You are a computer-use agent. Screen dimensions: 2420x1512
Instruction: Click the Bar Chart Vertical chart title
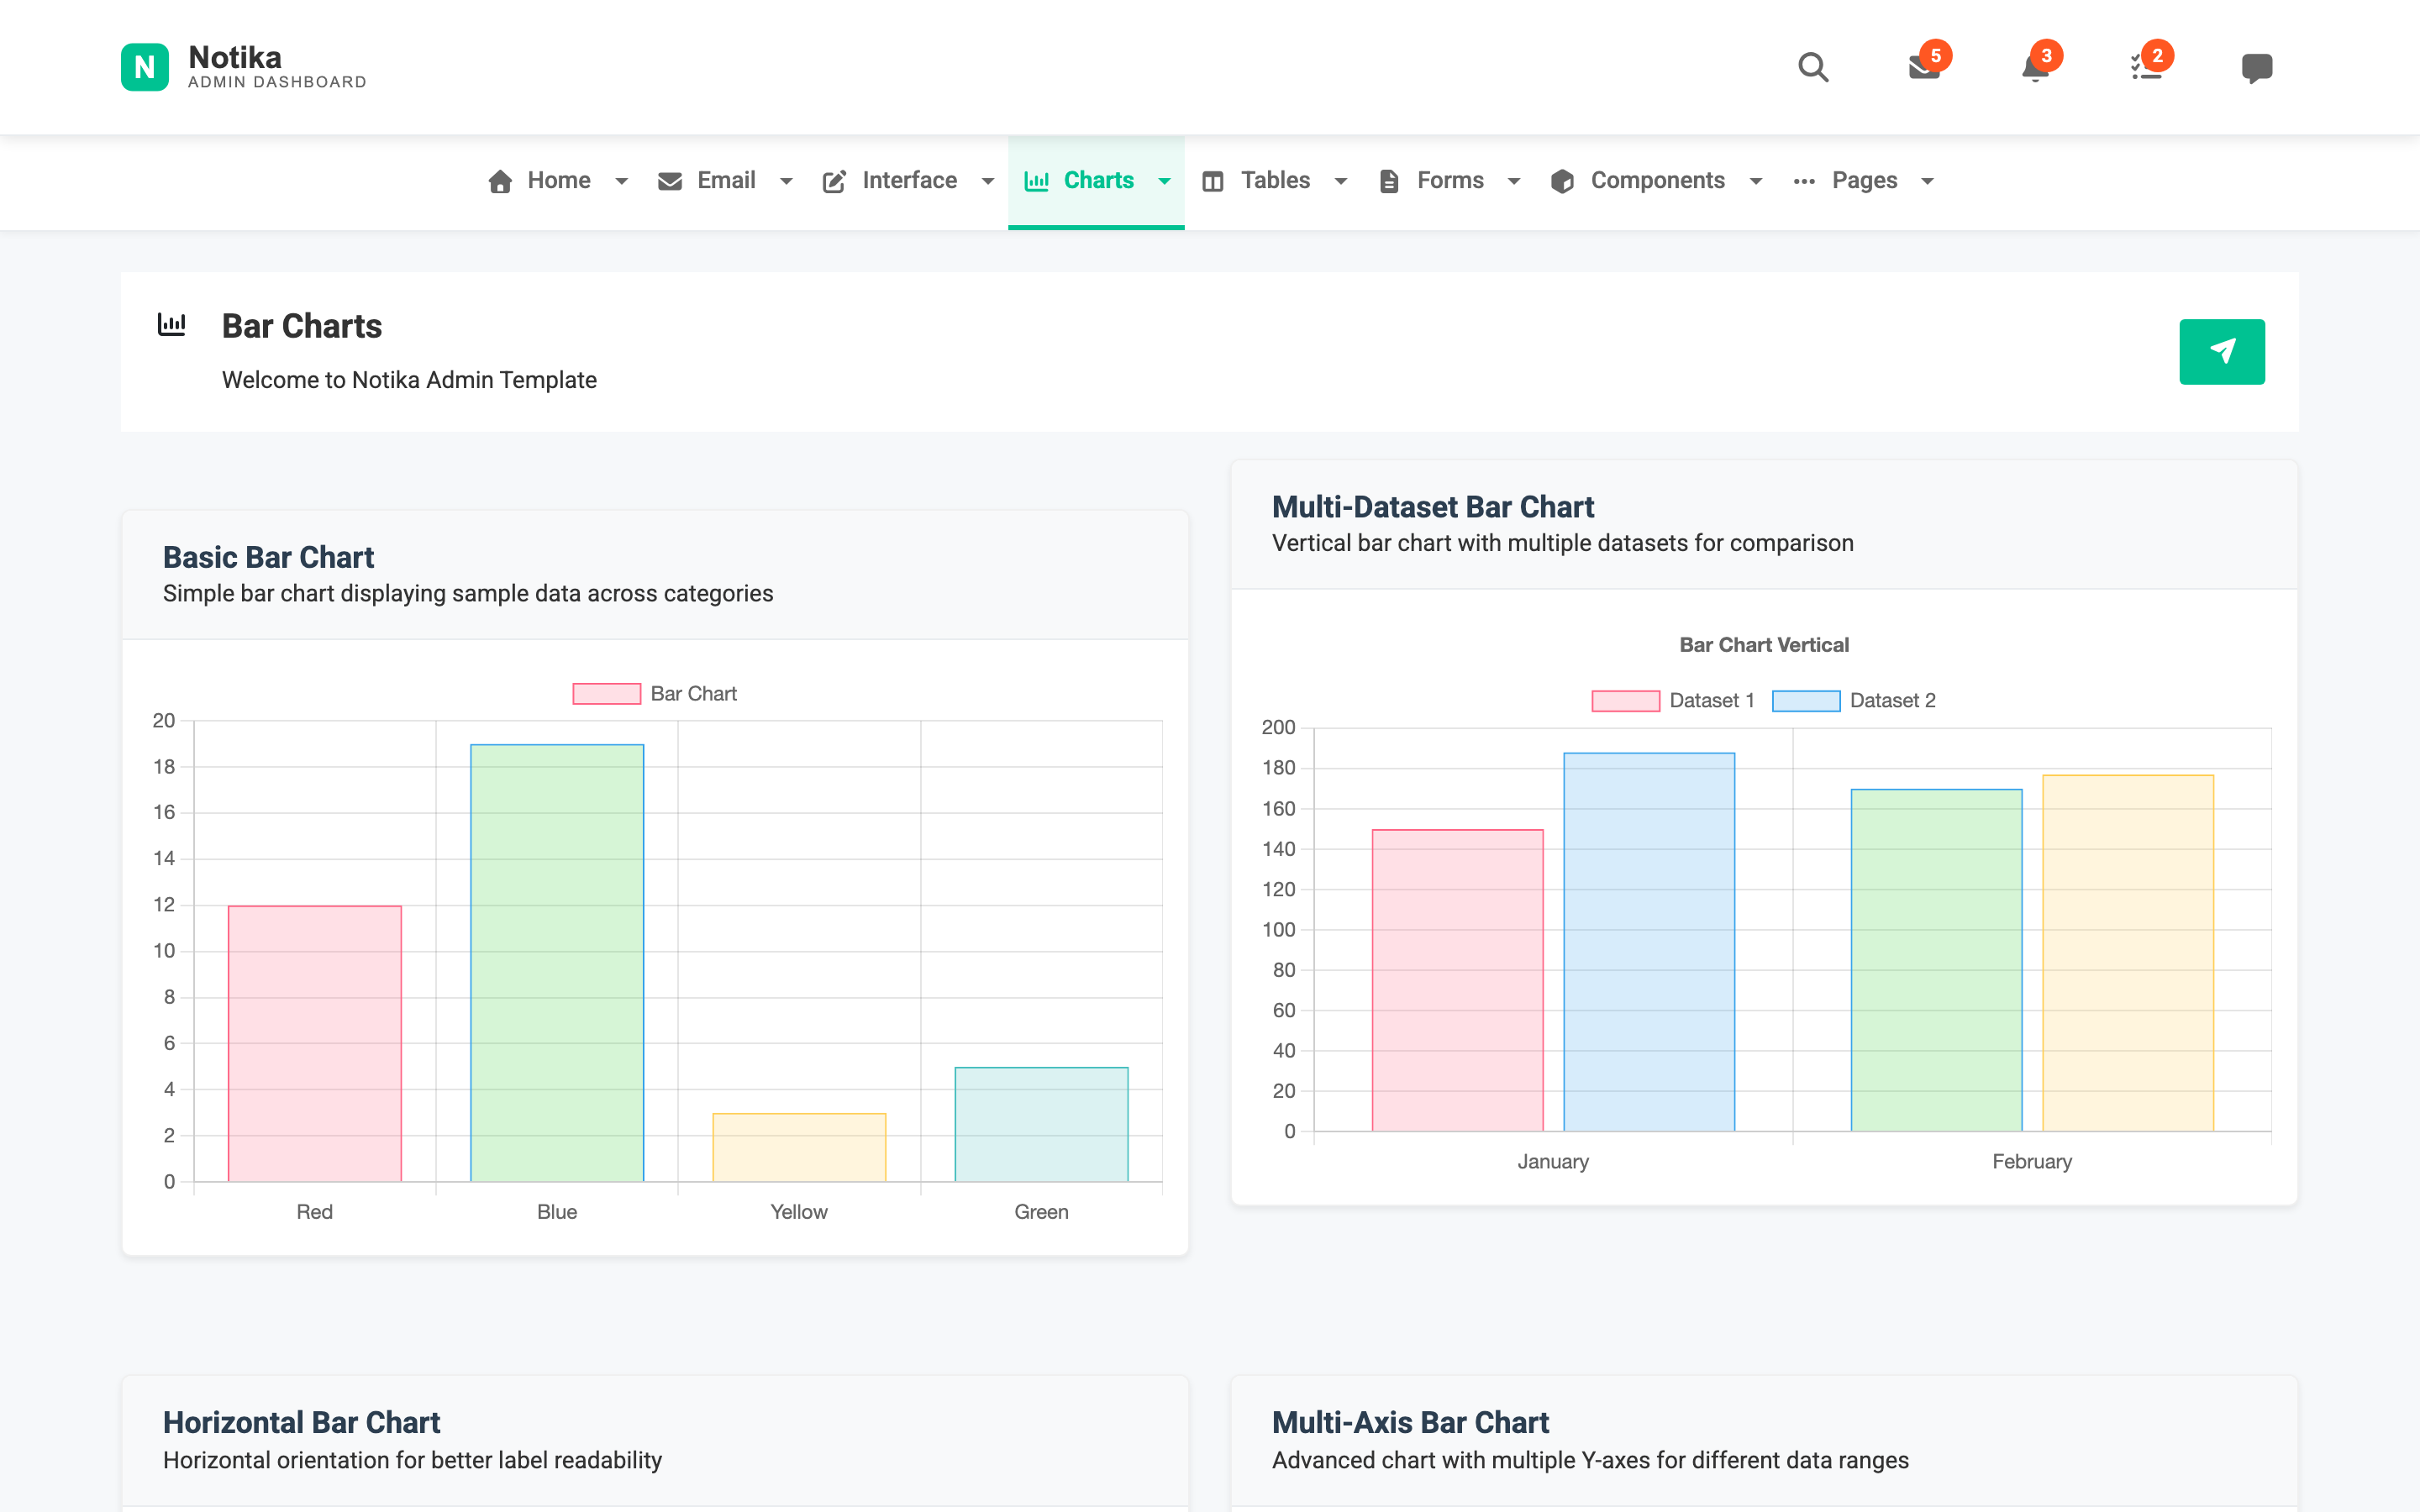pos(1764,645)
